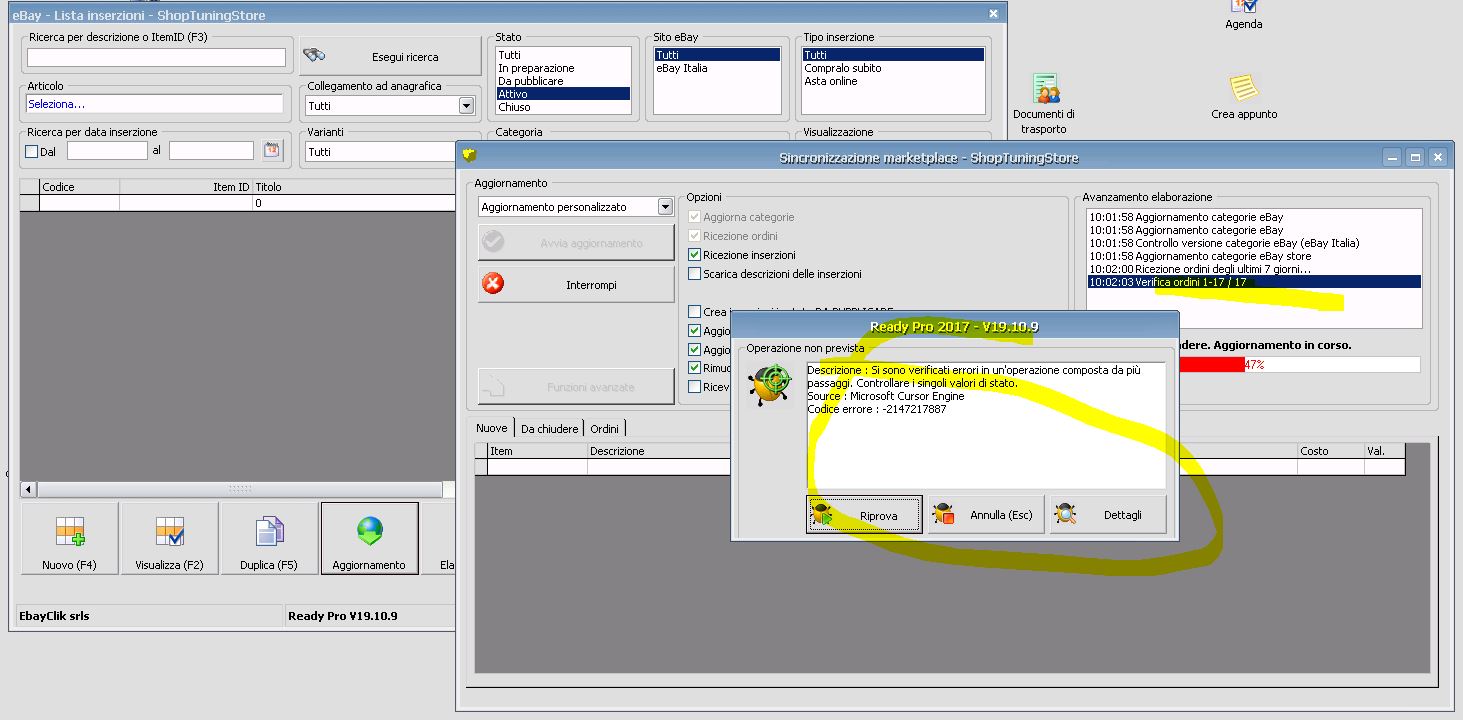Screen dimensions: 1463x720
Task: Click the Item ID column header
Action: [186, 187]
